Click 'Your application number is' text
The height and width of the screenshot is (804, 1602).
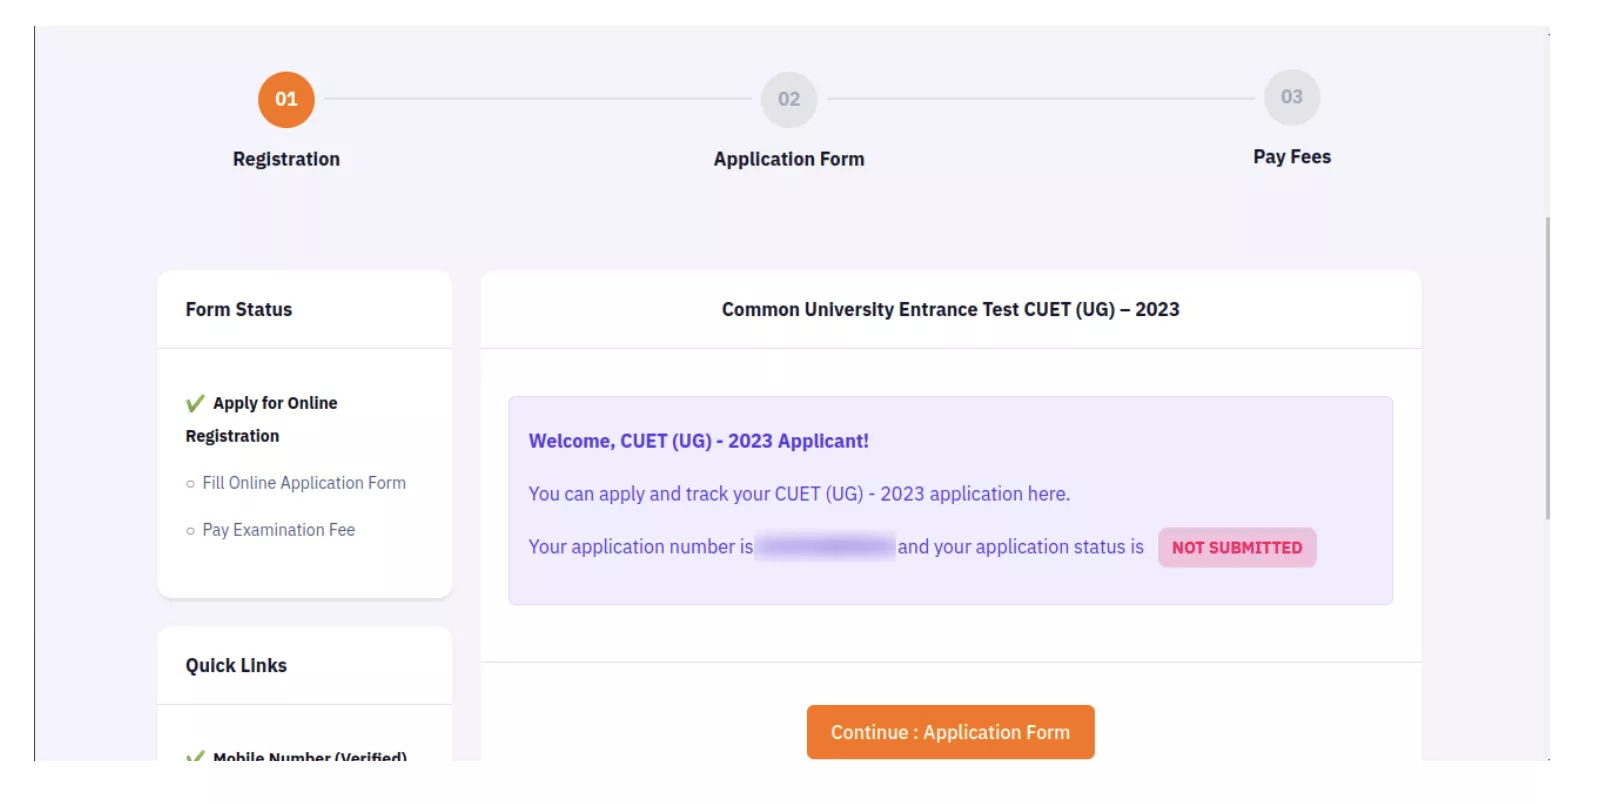[x=641, y=547]
